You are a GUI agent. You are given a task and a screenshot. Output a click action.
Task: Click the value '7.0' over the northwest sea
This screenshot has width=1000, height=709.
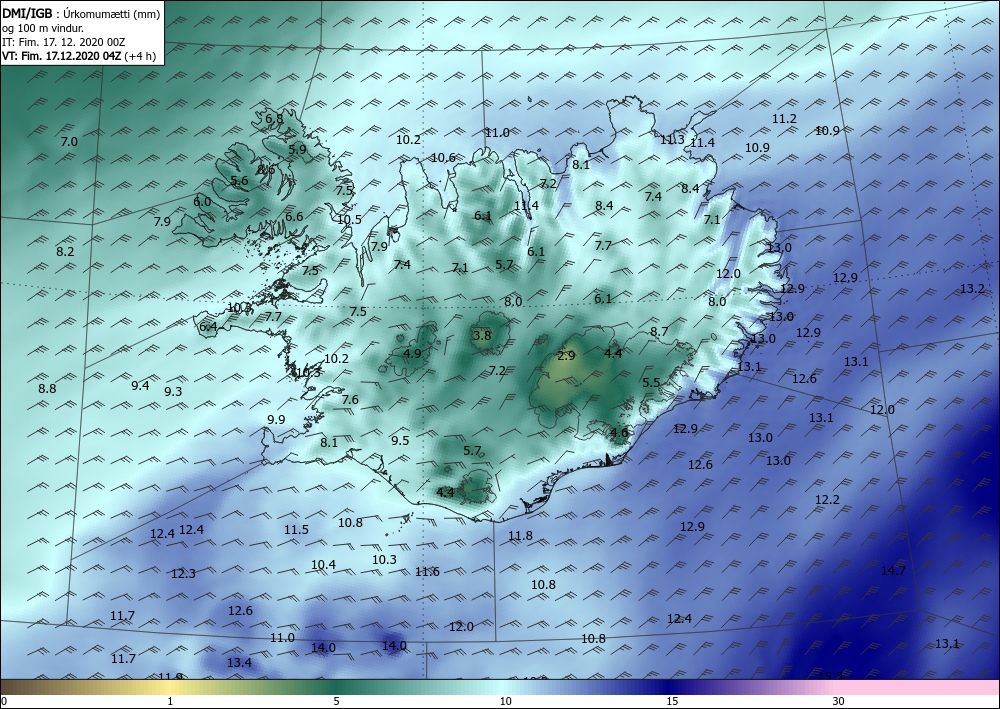69,142
